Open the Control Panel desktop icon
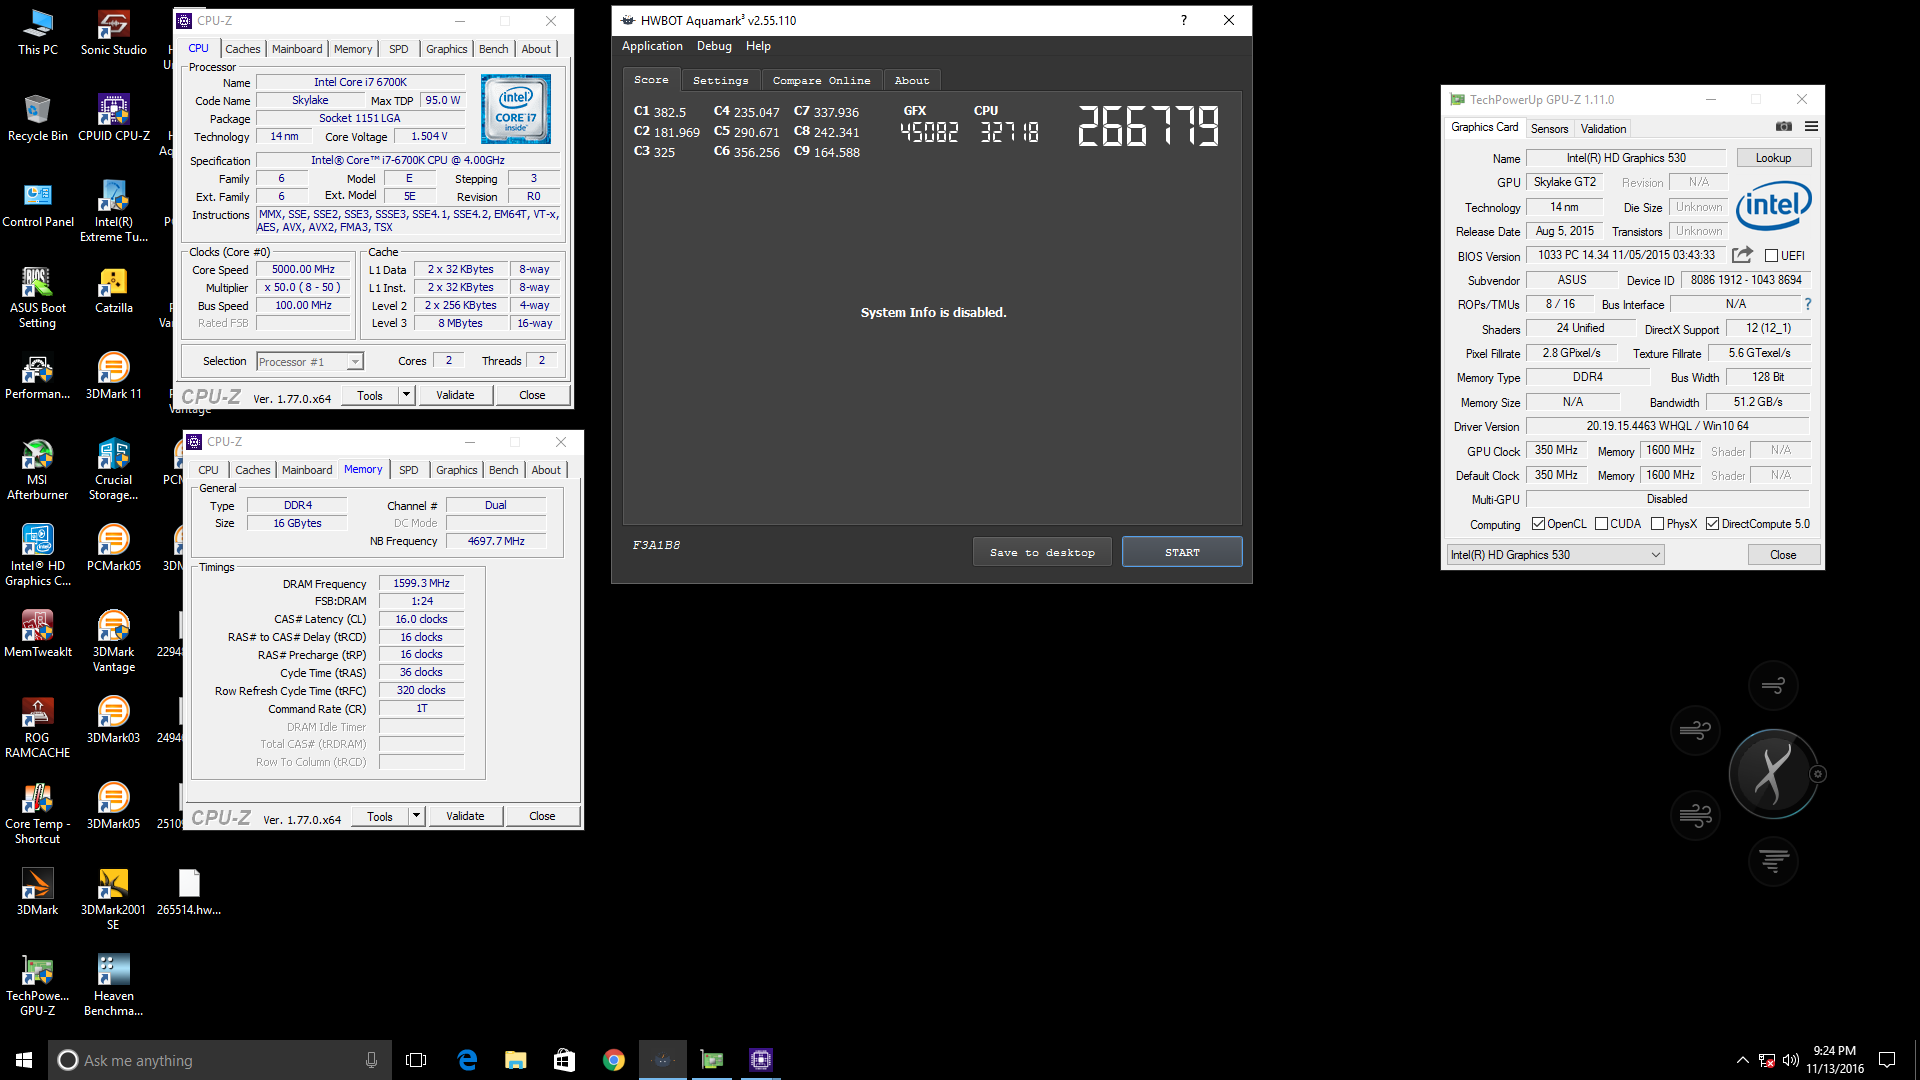Image resolution: width=1920 pixels, height=1080 pixels. [x=38, y=204]
